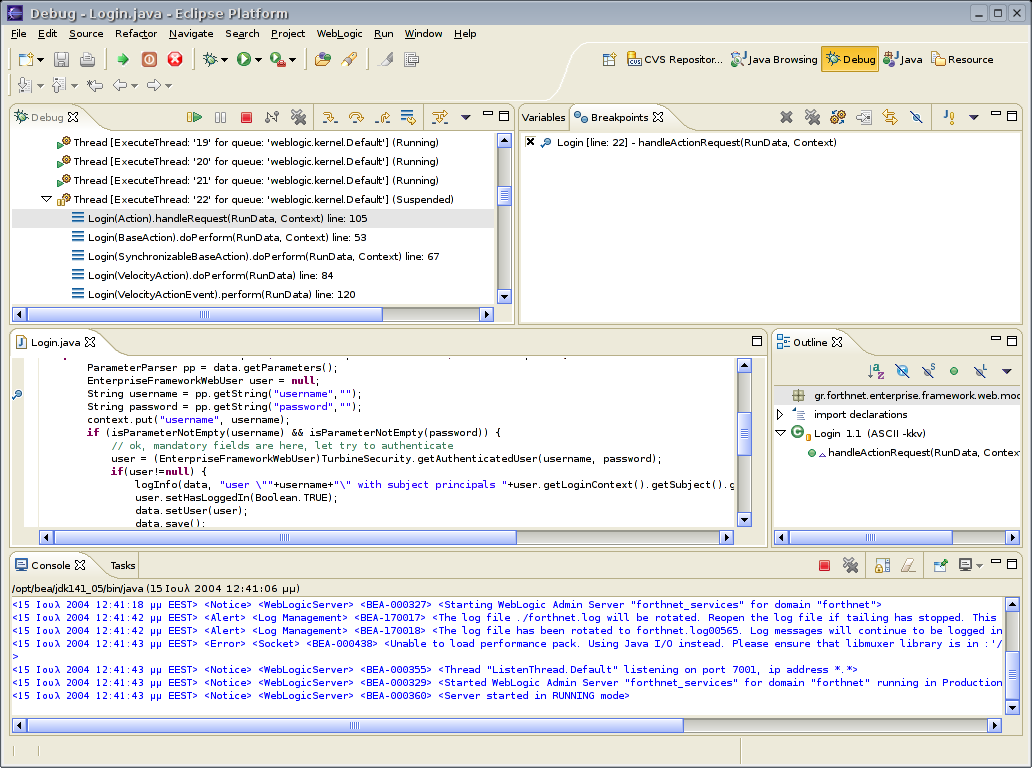
Task: Sort Outline members alphabetically
Action: [876, 371]
